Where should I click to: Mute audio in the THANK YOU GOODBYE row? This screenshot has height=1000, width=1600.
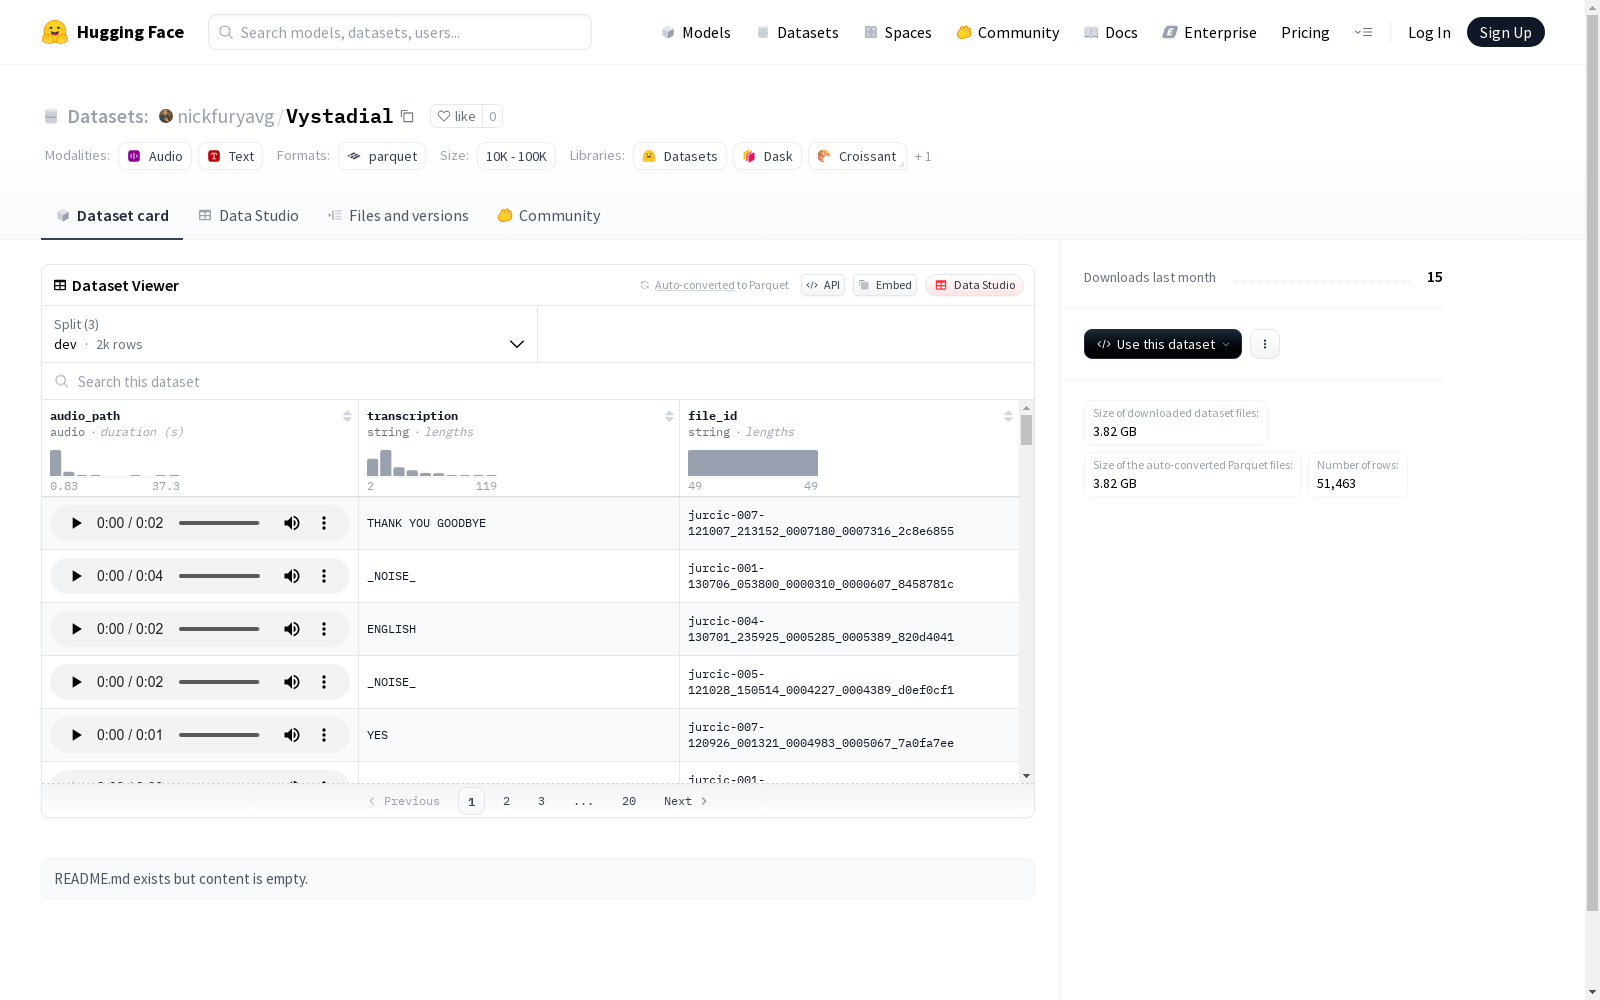(x=292, y=523)
